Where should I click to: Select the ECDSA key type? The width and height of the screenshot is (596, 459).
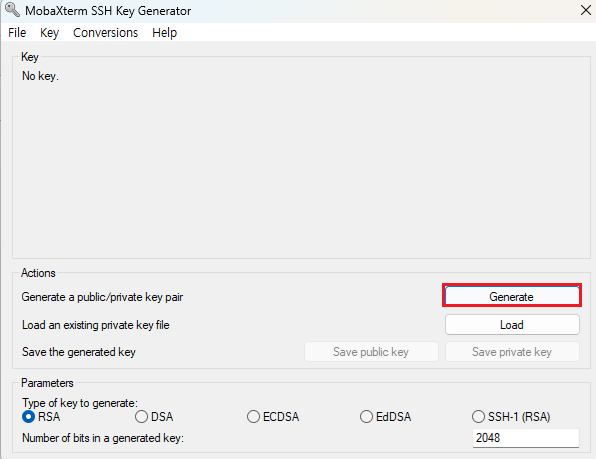coord(273,417)
